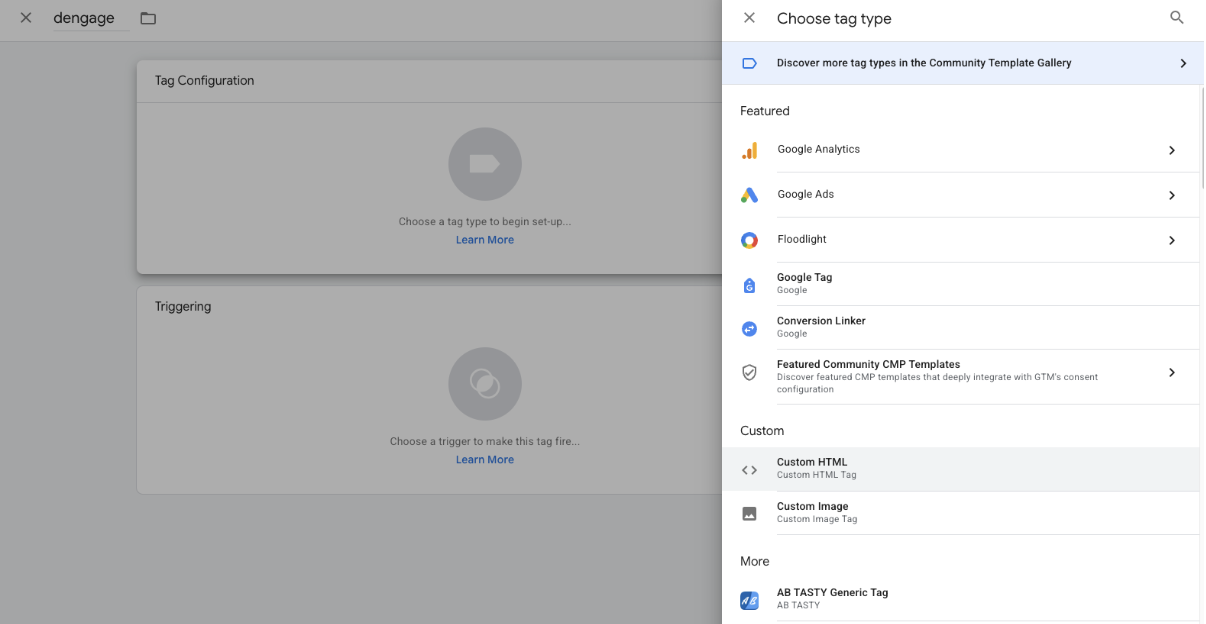The width and height of the screenshot is (1206, 624).
Task: Click the Custom HTML code brackets icon
Action: pos(749,470)
